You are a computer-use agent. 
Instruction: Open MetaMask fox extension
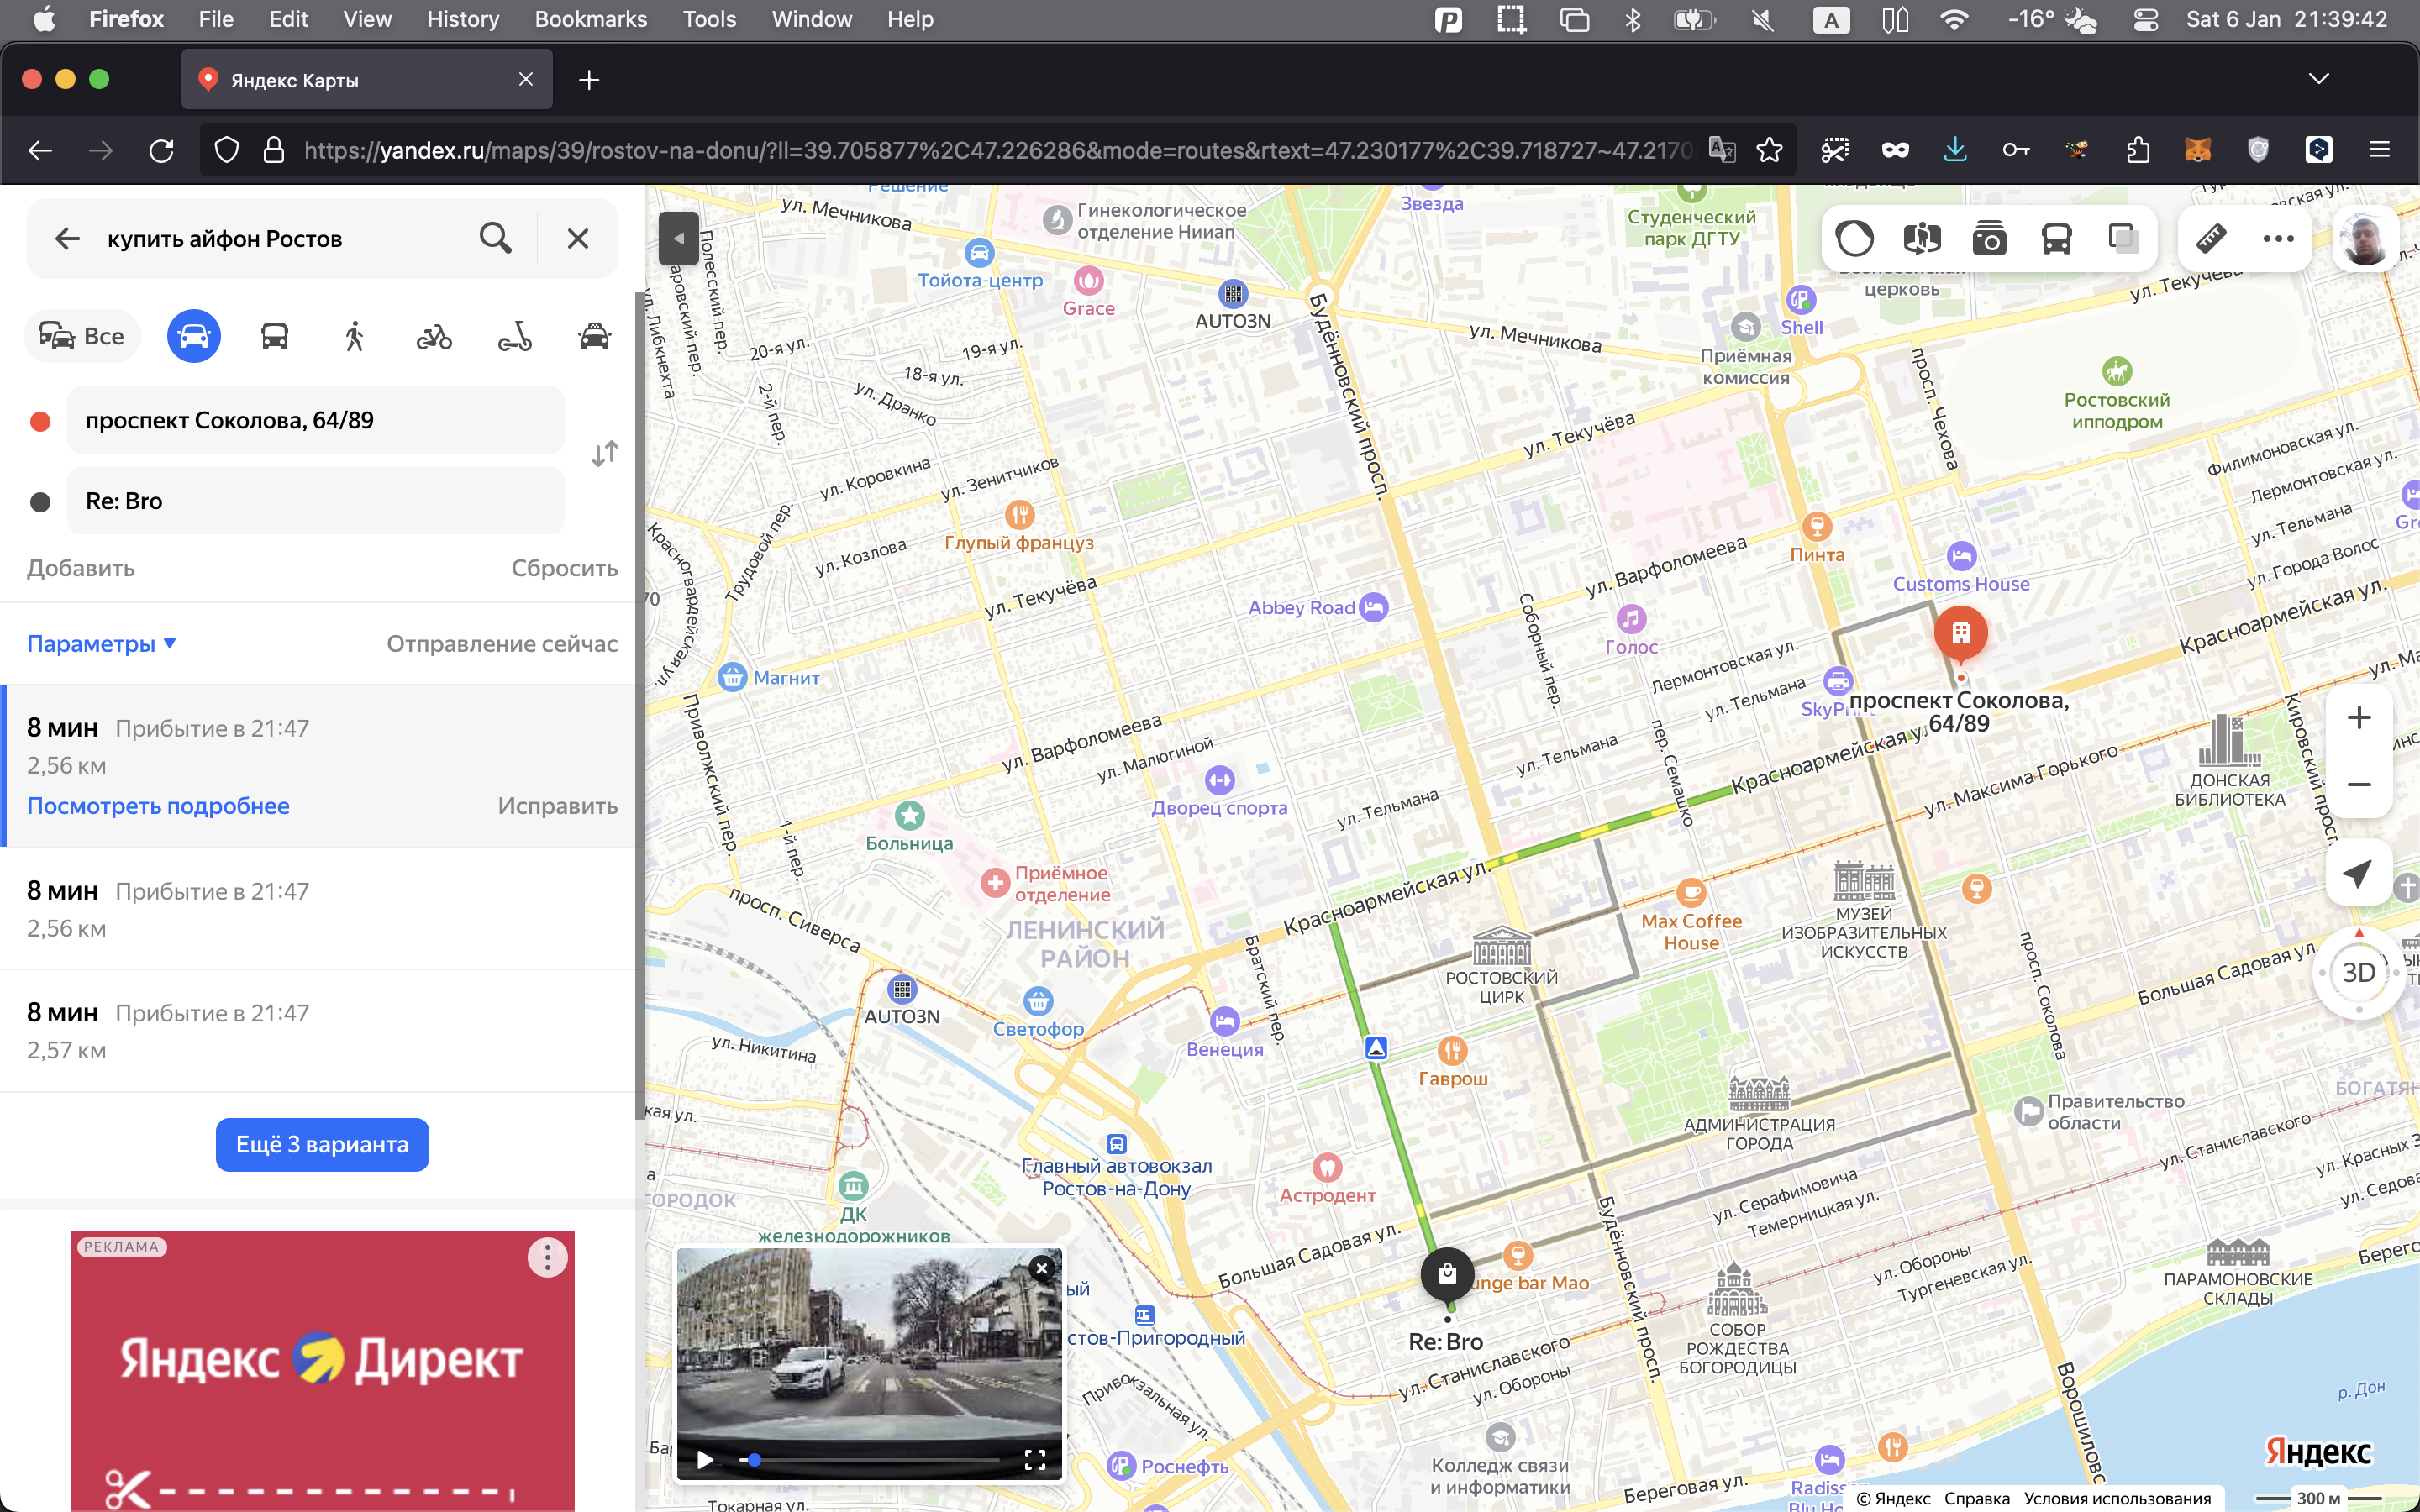coord(2198,150)
